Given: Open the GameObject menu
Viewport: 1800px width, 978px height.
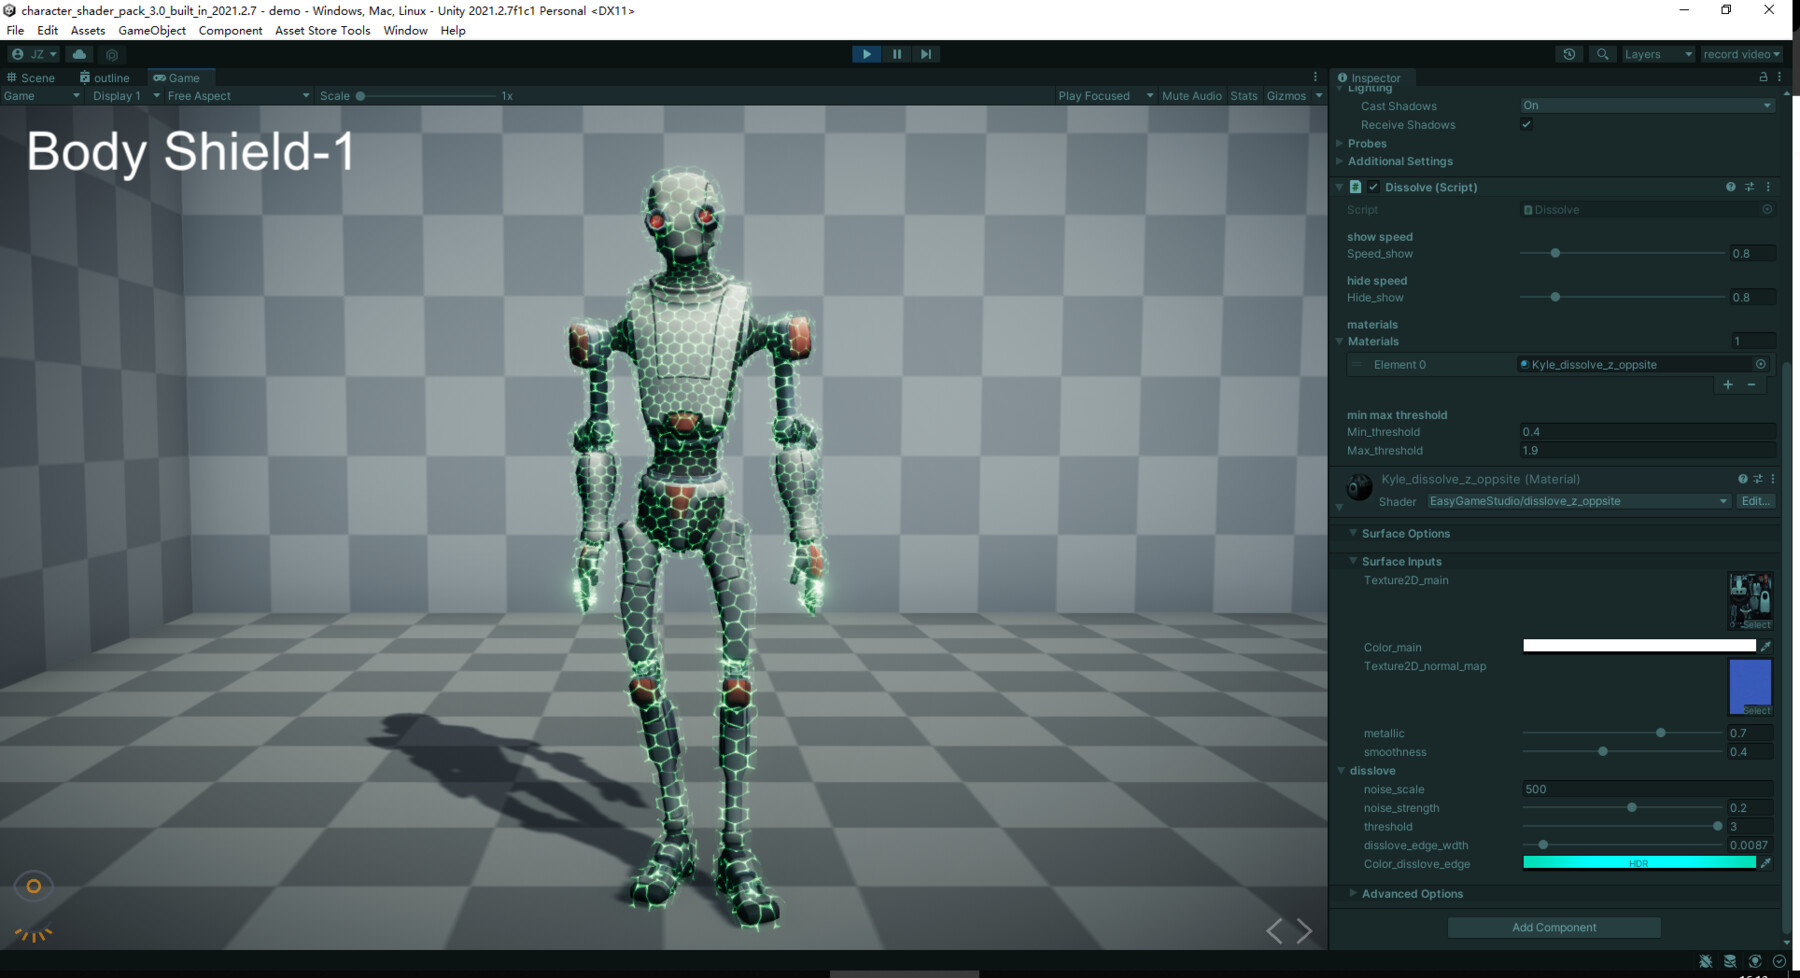Looking at the screenshot, I should point(151,30).
